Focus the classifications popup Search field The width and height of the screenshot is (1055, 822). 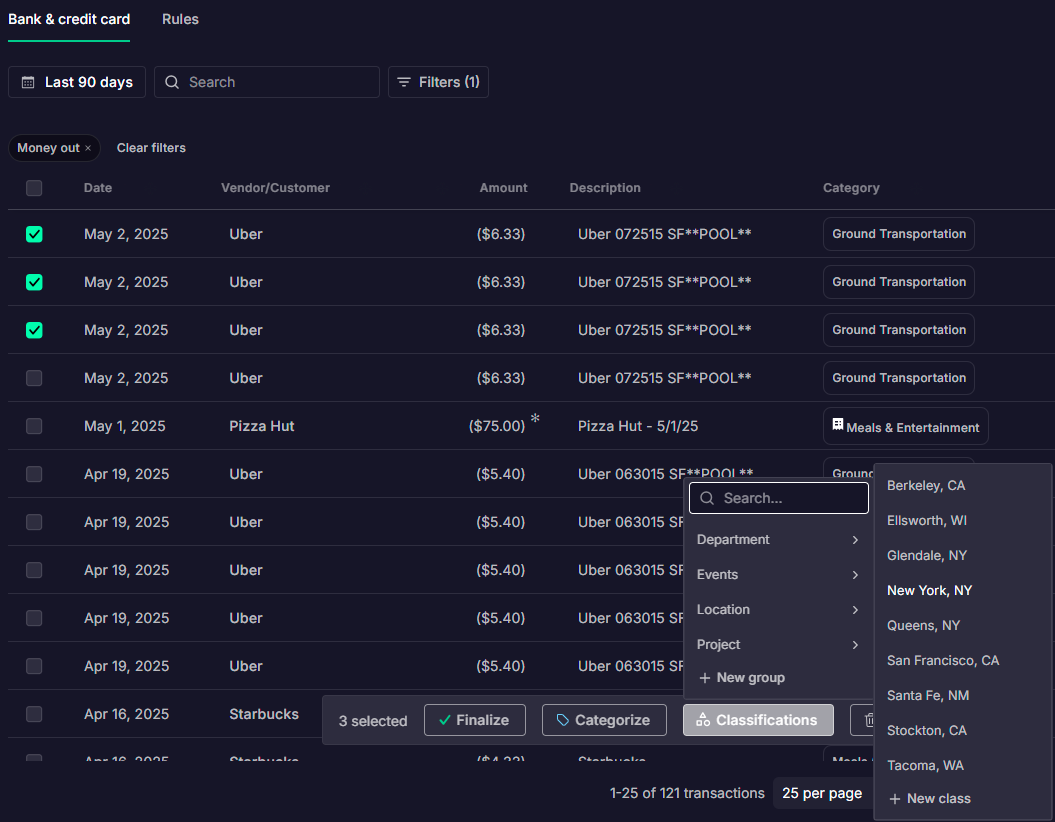click(778, 498)
